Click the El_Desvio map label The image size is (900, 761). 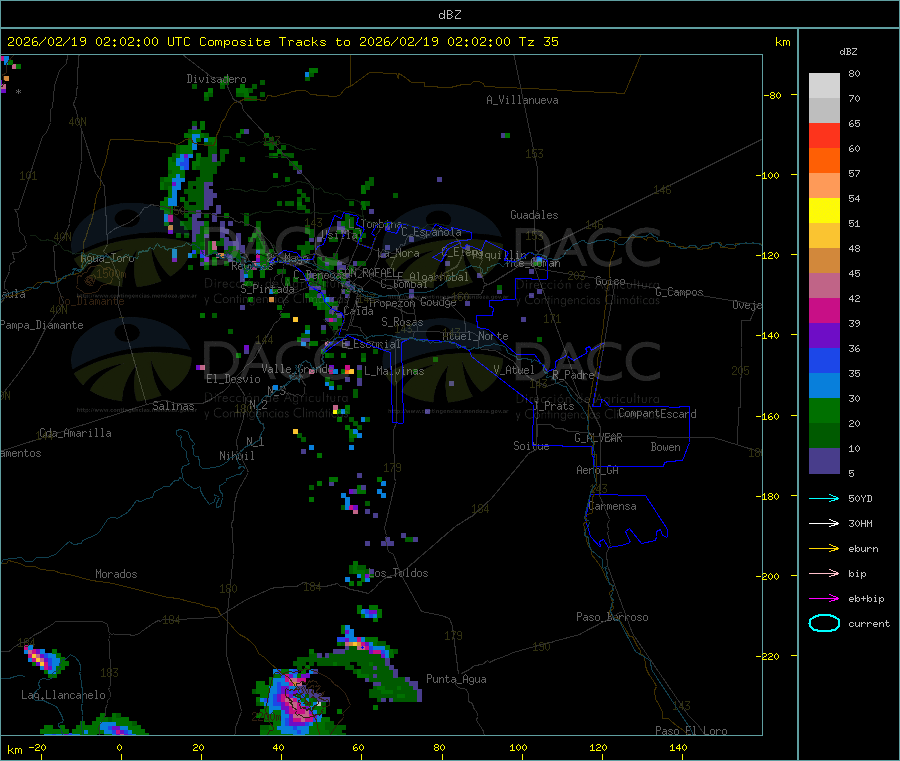point(233,379)
